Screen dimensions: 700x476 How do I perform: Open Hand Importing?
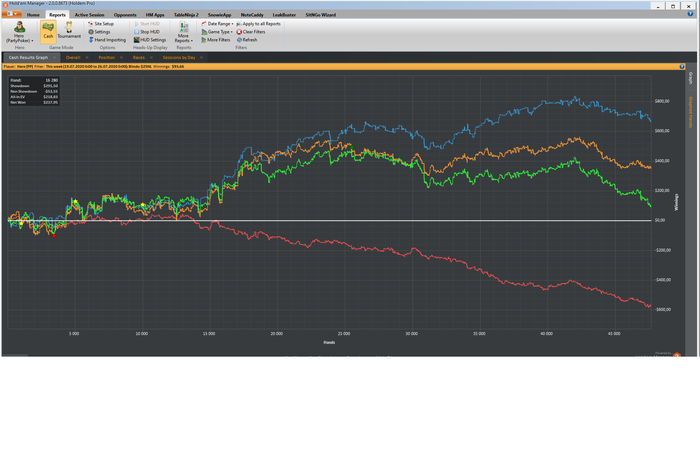click(108, 40)
